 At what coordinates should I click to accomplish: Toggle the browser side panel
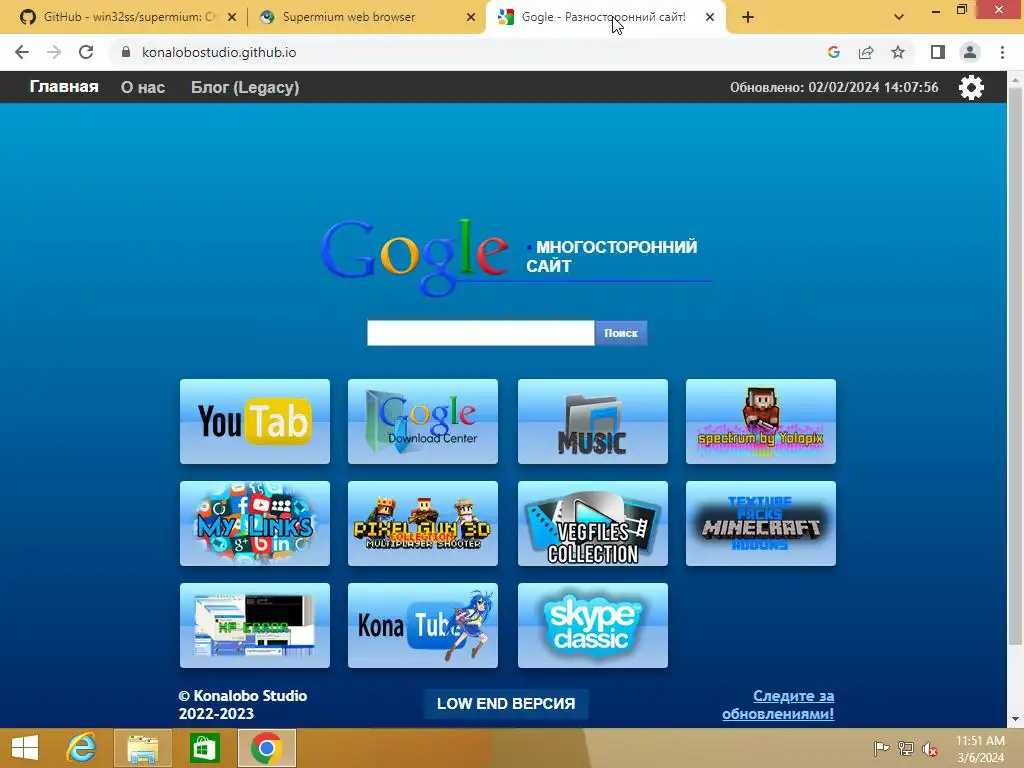[x=938, y=52]
